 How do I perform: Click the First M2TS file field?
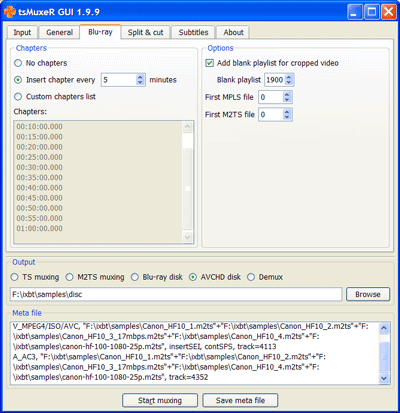click(x=271, y=115)
